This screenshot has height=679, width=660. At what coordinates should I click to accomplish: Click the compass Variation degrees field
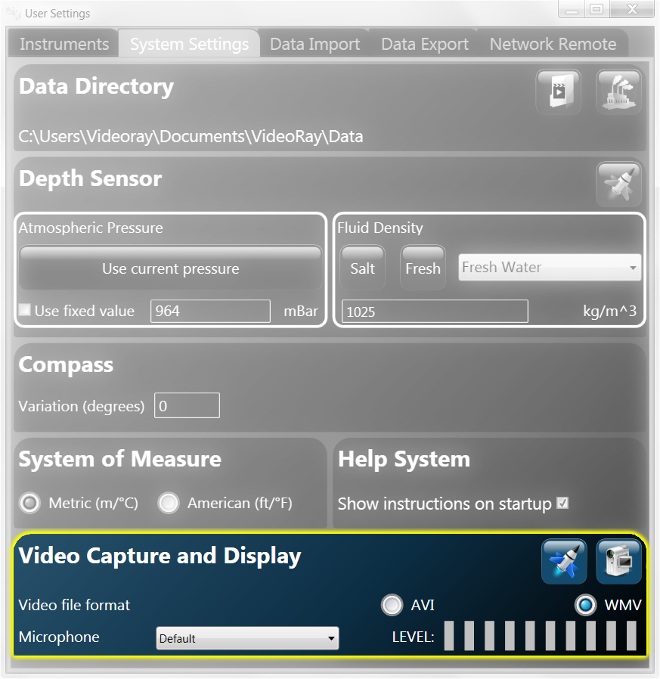click(x=187, y=405)
